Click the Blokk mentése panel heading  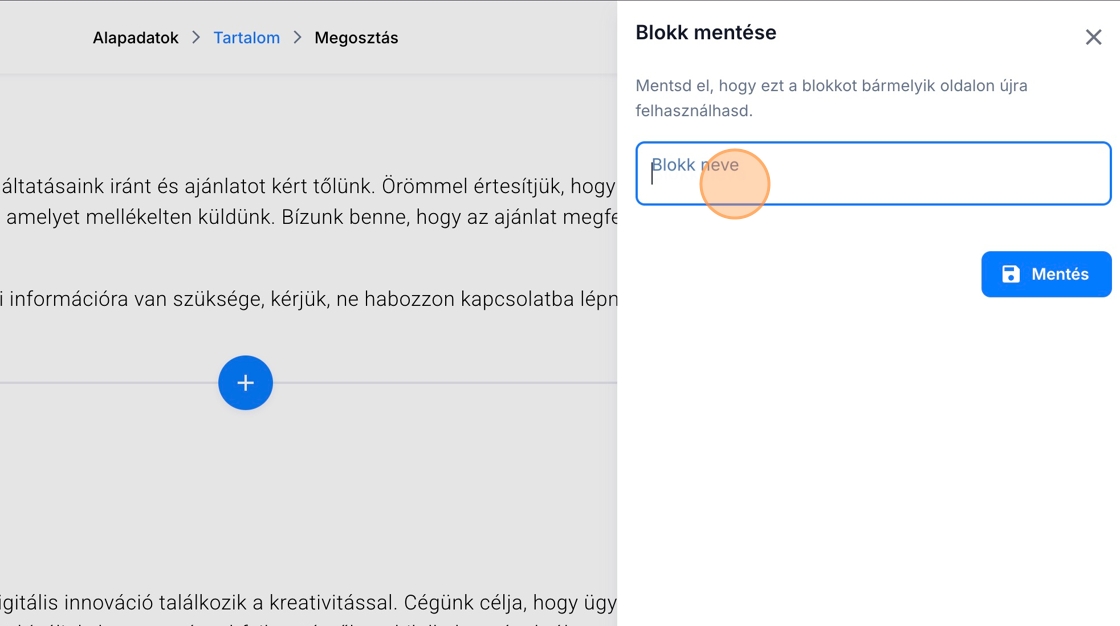click(706, 33)
